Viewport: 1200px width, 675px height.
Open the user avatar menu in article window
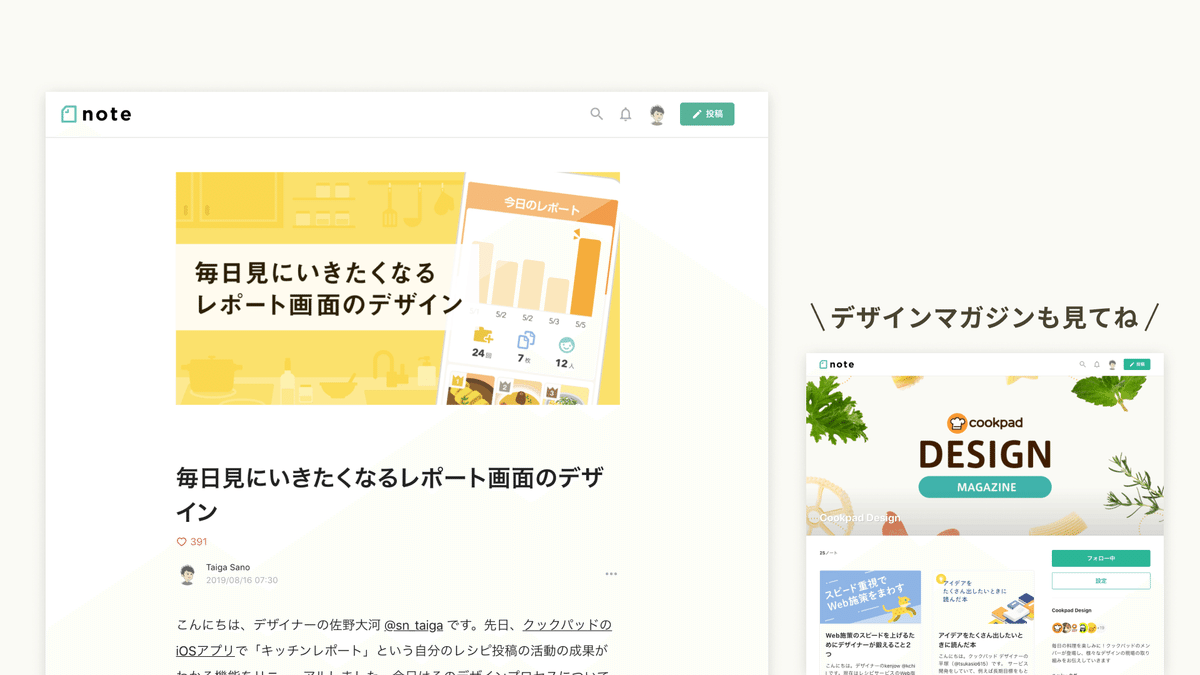click(x=657, y=115)
